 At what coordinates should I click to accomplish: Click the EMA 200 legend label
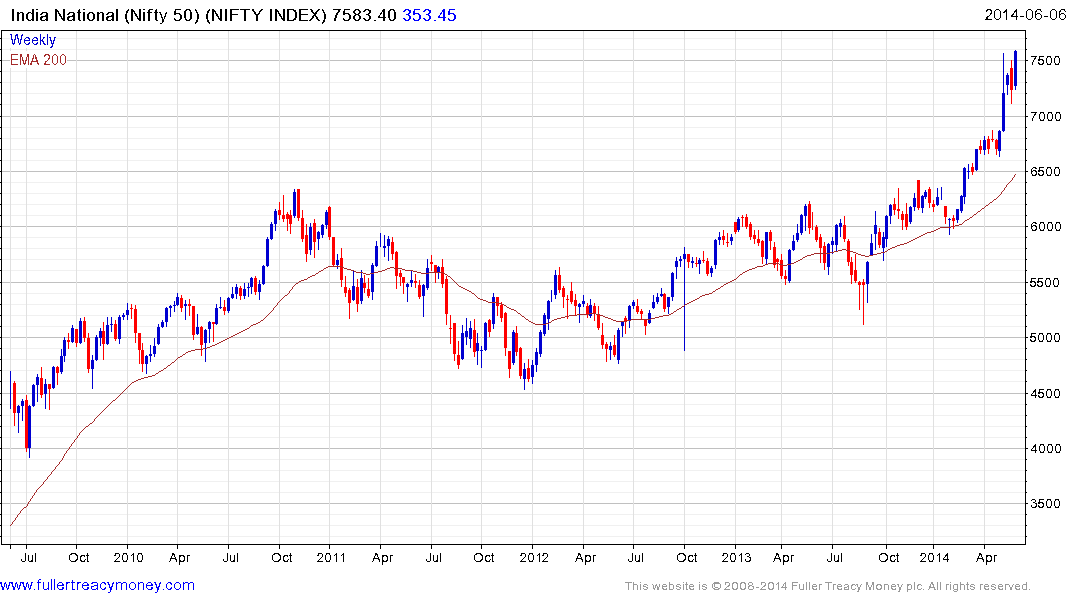(38, 60)
